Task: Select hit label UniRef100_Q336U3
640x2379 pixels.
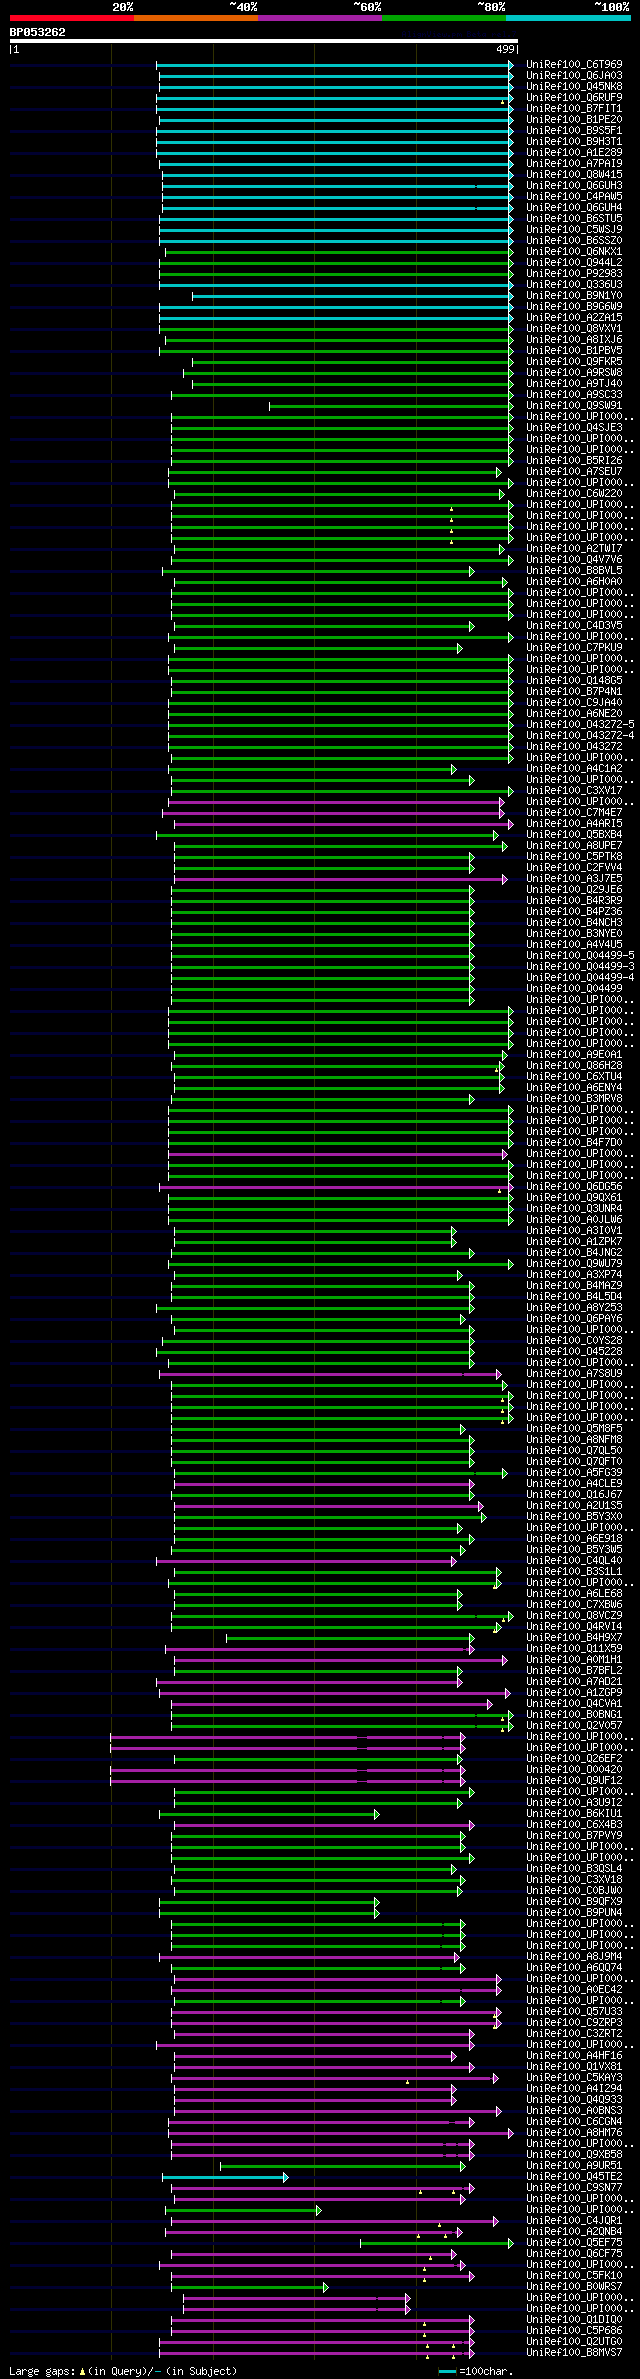Action: (x=574, y=284)
